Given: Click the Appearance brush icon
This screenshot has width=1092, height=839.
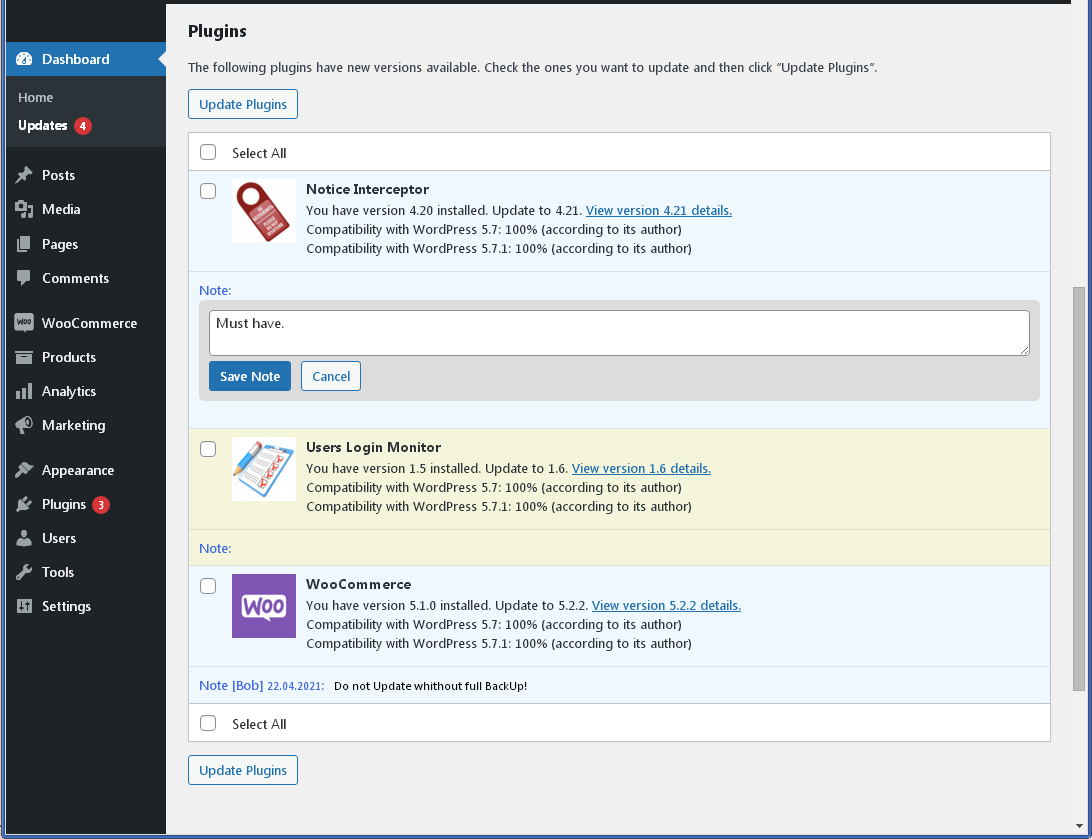Looking at the screenshot, I should click(x=24, y=470).
